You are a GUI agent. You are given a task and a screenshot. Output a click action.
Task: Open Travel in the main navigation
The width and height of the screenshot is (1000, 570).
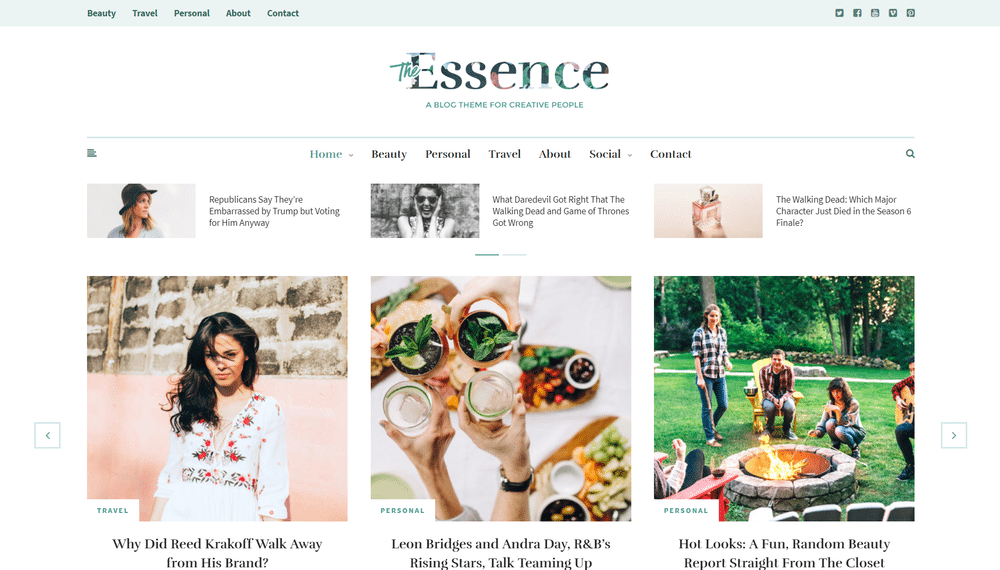click(504, 154)
